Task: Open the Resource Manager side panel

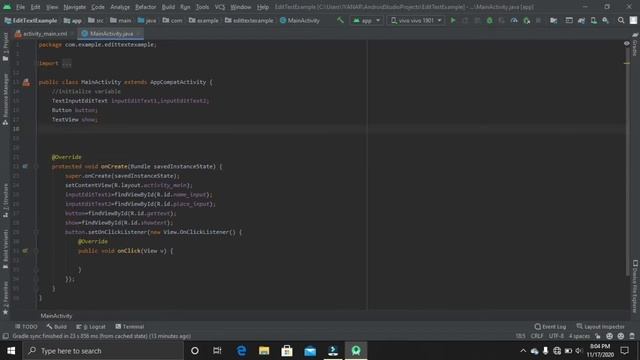Action: [x=5, y=99]
